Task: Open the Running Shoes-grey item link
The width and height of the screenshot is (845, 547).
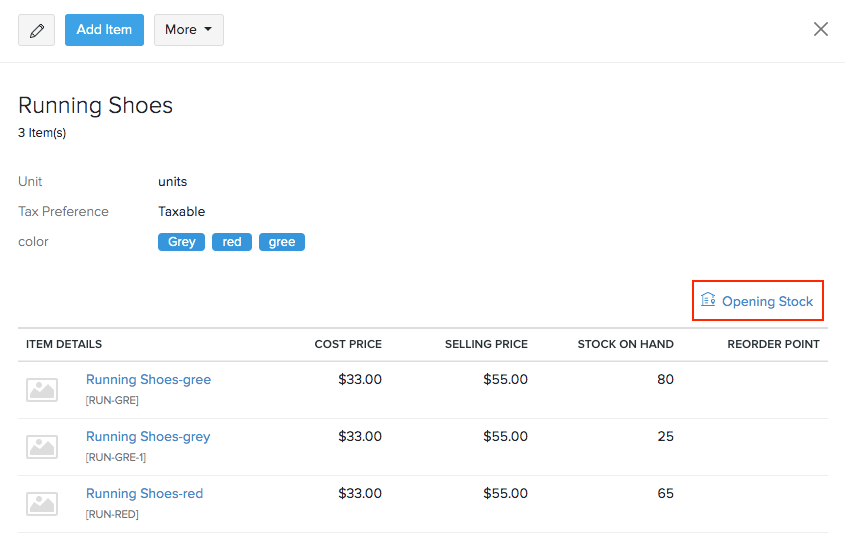Action: point(148,437)
